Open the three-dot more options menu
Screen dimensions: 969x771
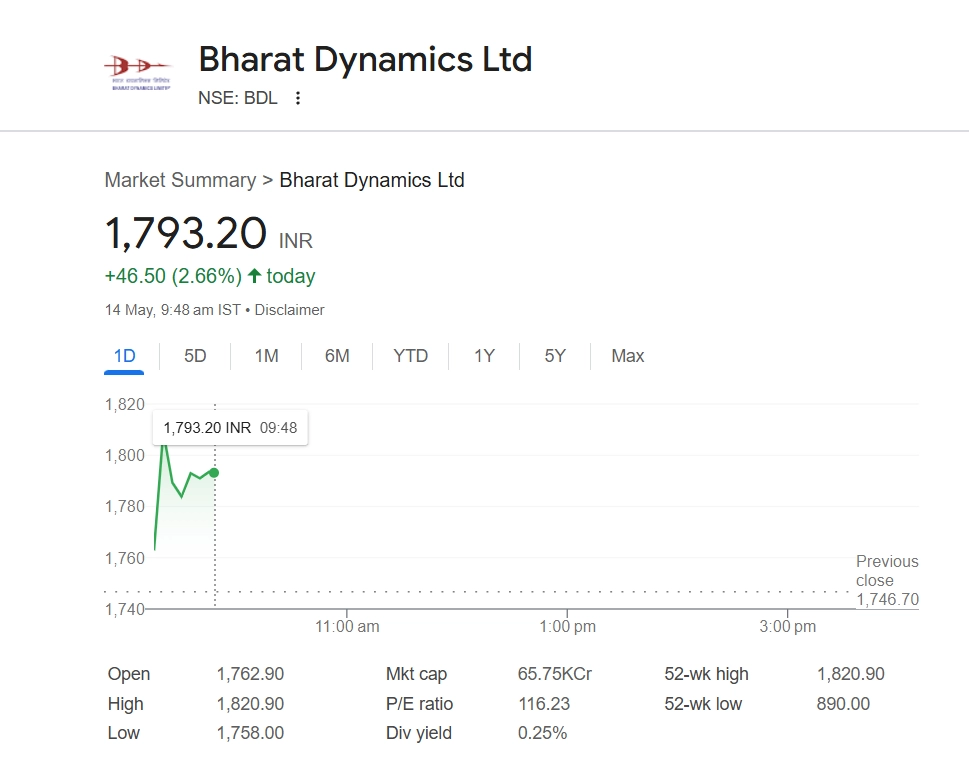click(x=297, y=98)
